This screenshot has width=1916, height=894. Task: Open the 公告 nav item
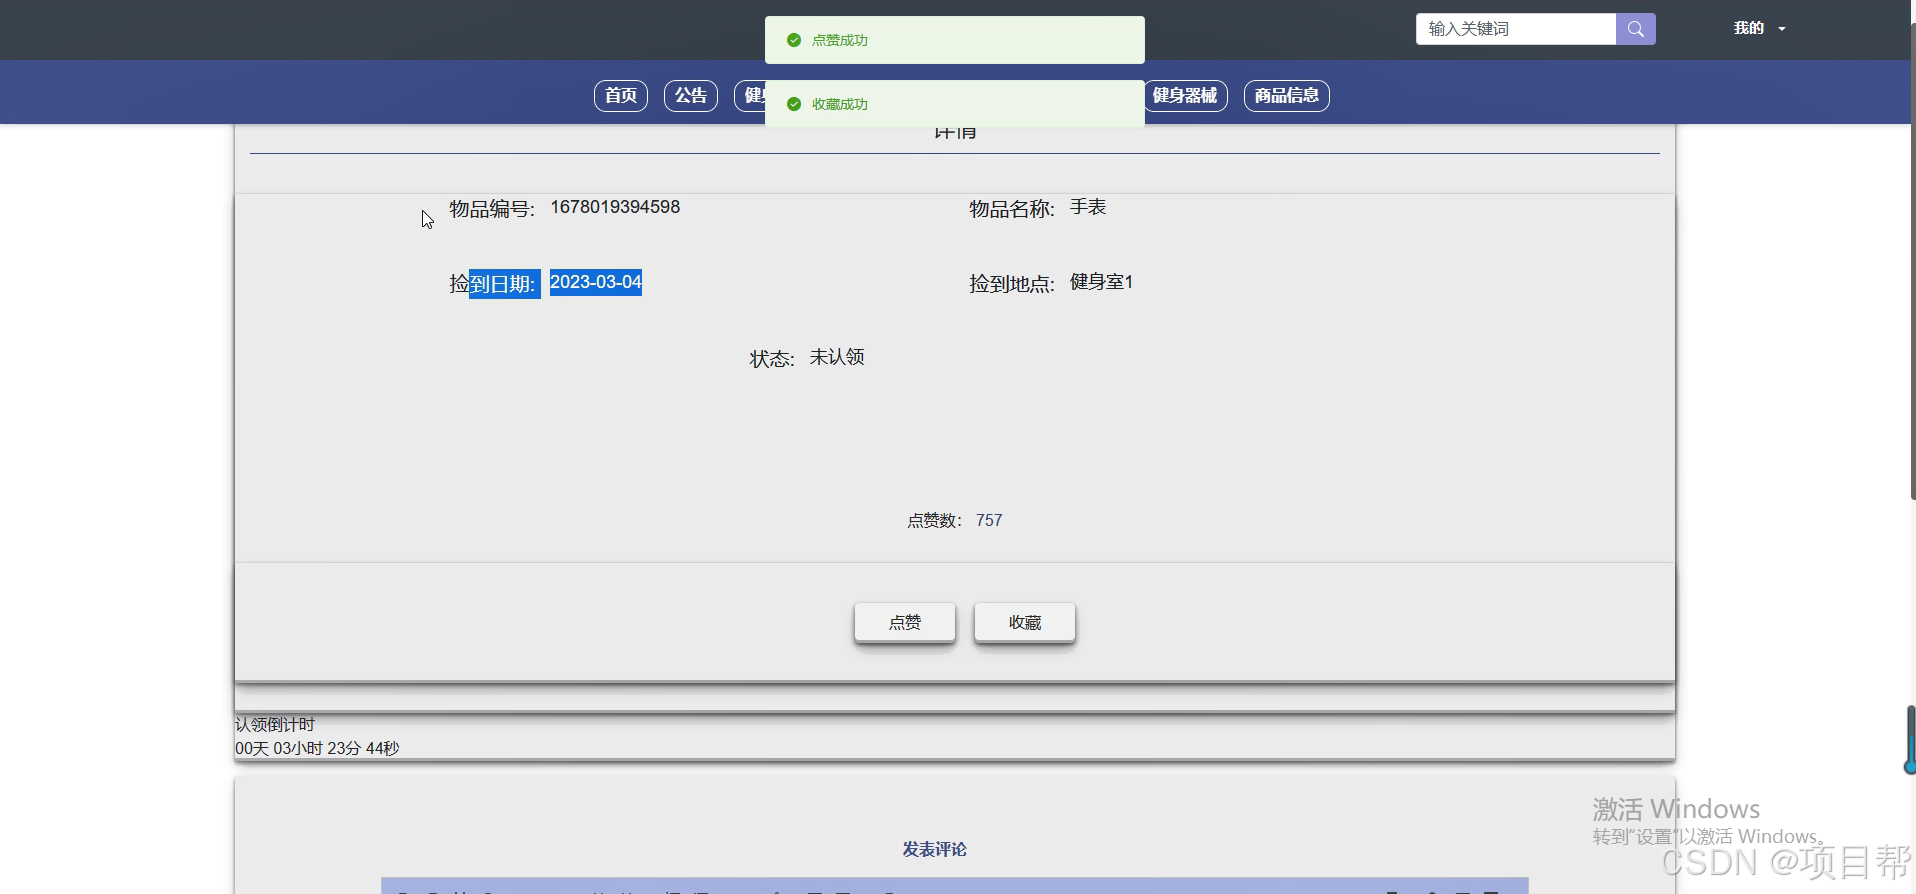coord(691,96)
